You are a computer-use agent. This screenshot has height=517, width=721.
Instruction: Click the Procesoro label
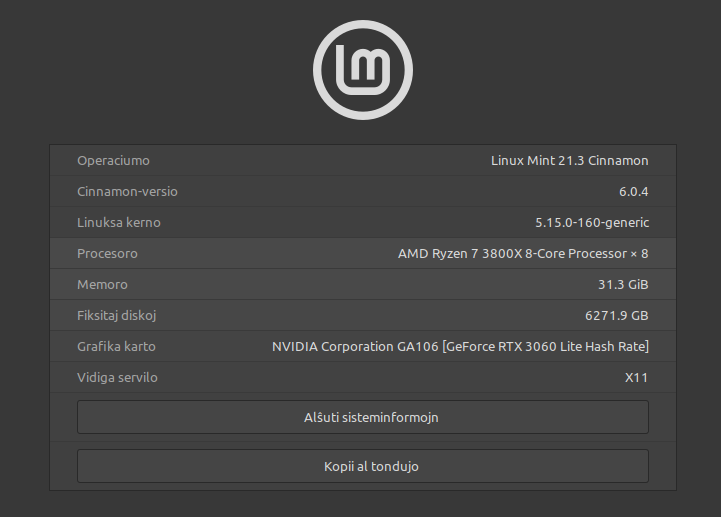click(x=107, y=253)
